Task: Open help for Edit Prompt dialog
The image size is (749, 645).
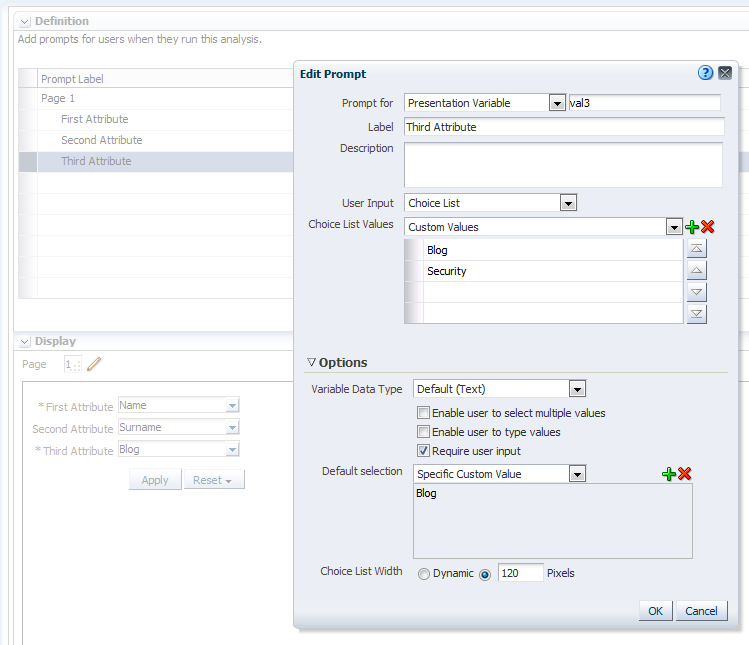Action: pyautogui.click(x=705, y=73)
